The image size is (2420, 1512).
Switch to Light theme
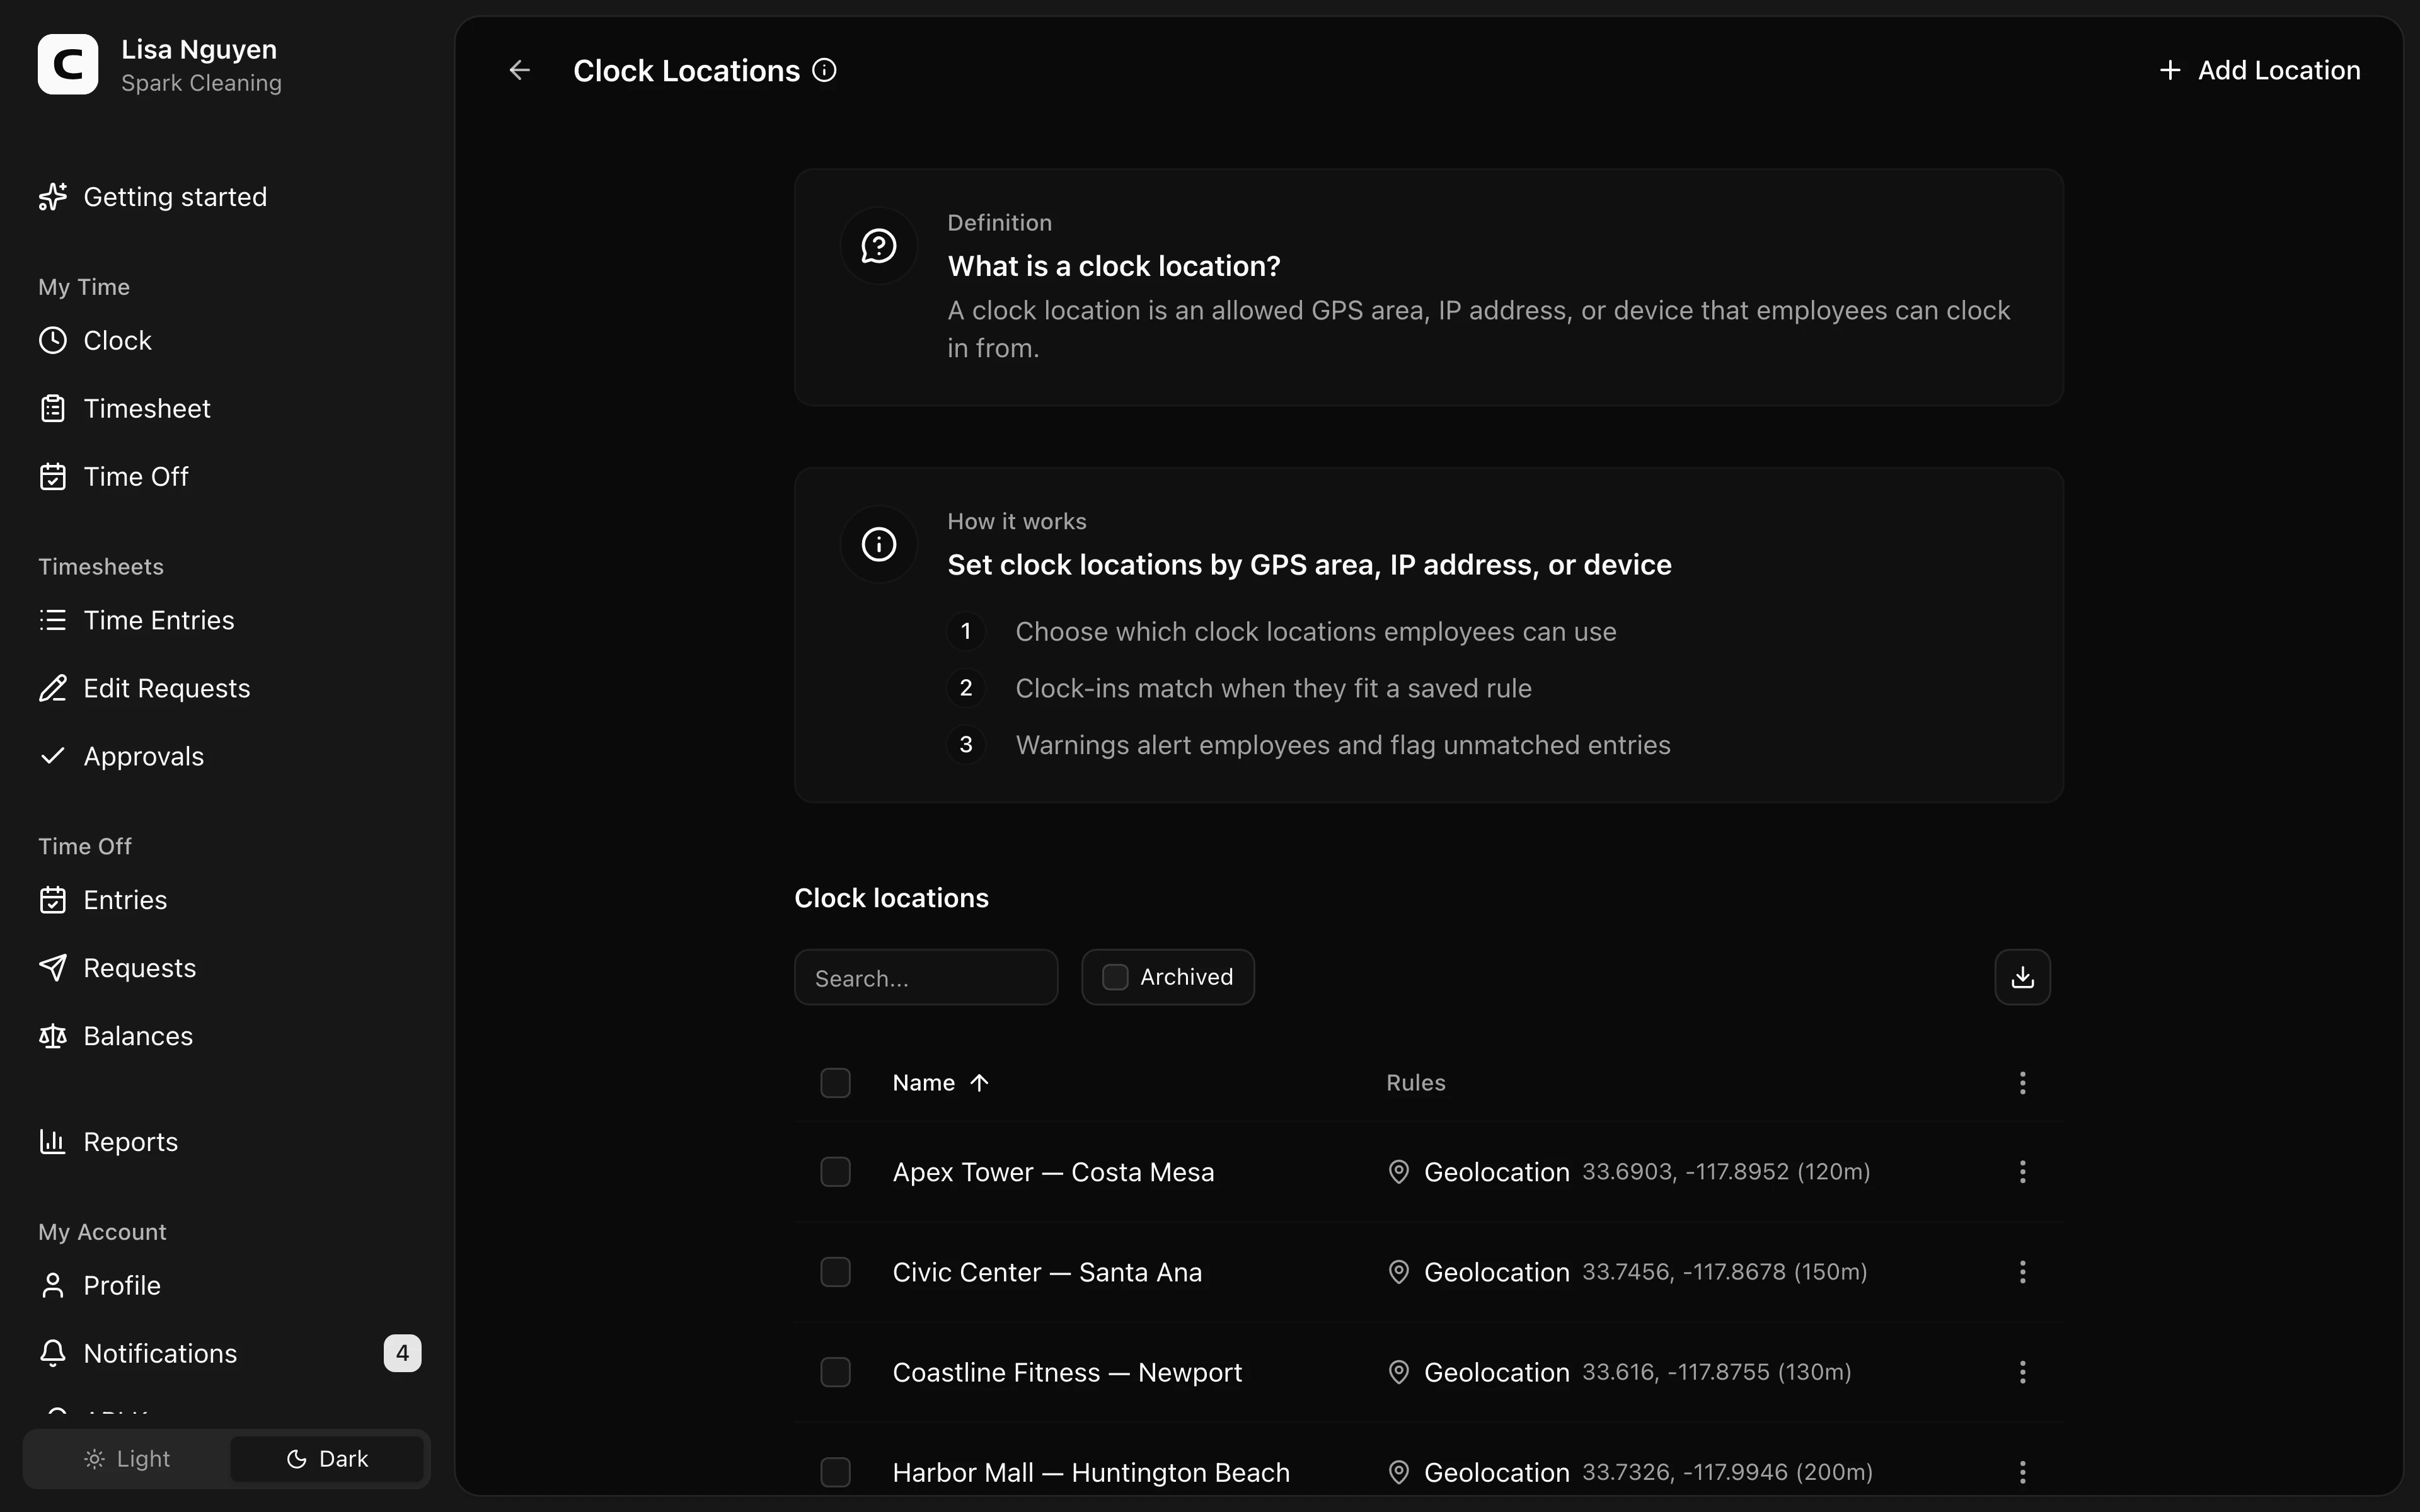127,1459
